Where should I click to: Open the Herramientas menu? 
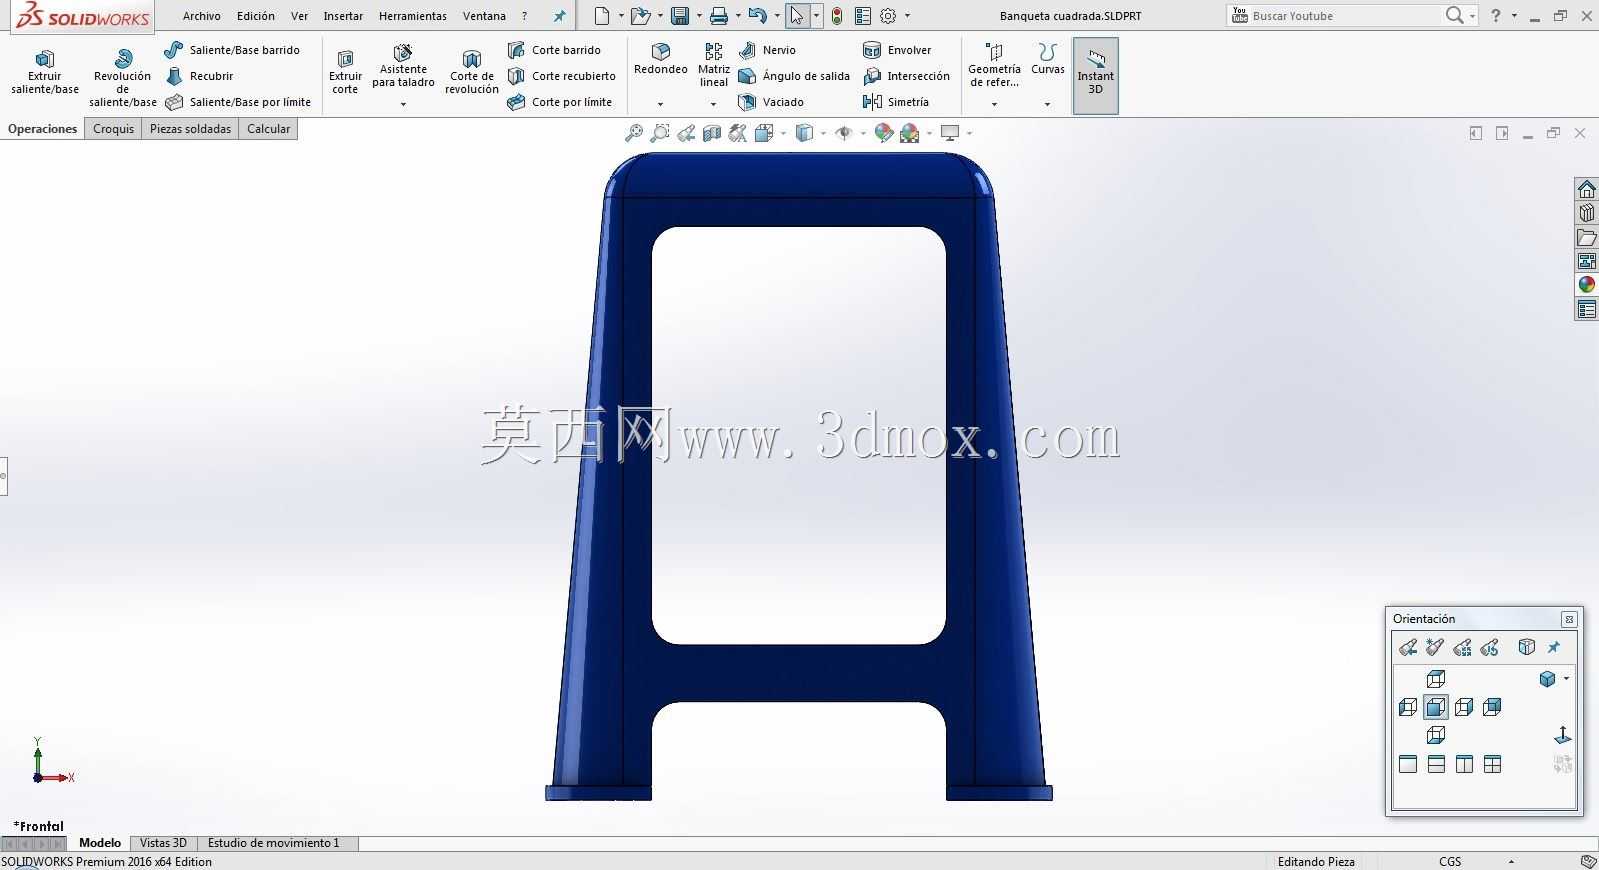tap(413, 16)
